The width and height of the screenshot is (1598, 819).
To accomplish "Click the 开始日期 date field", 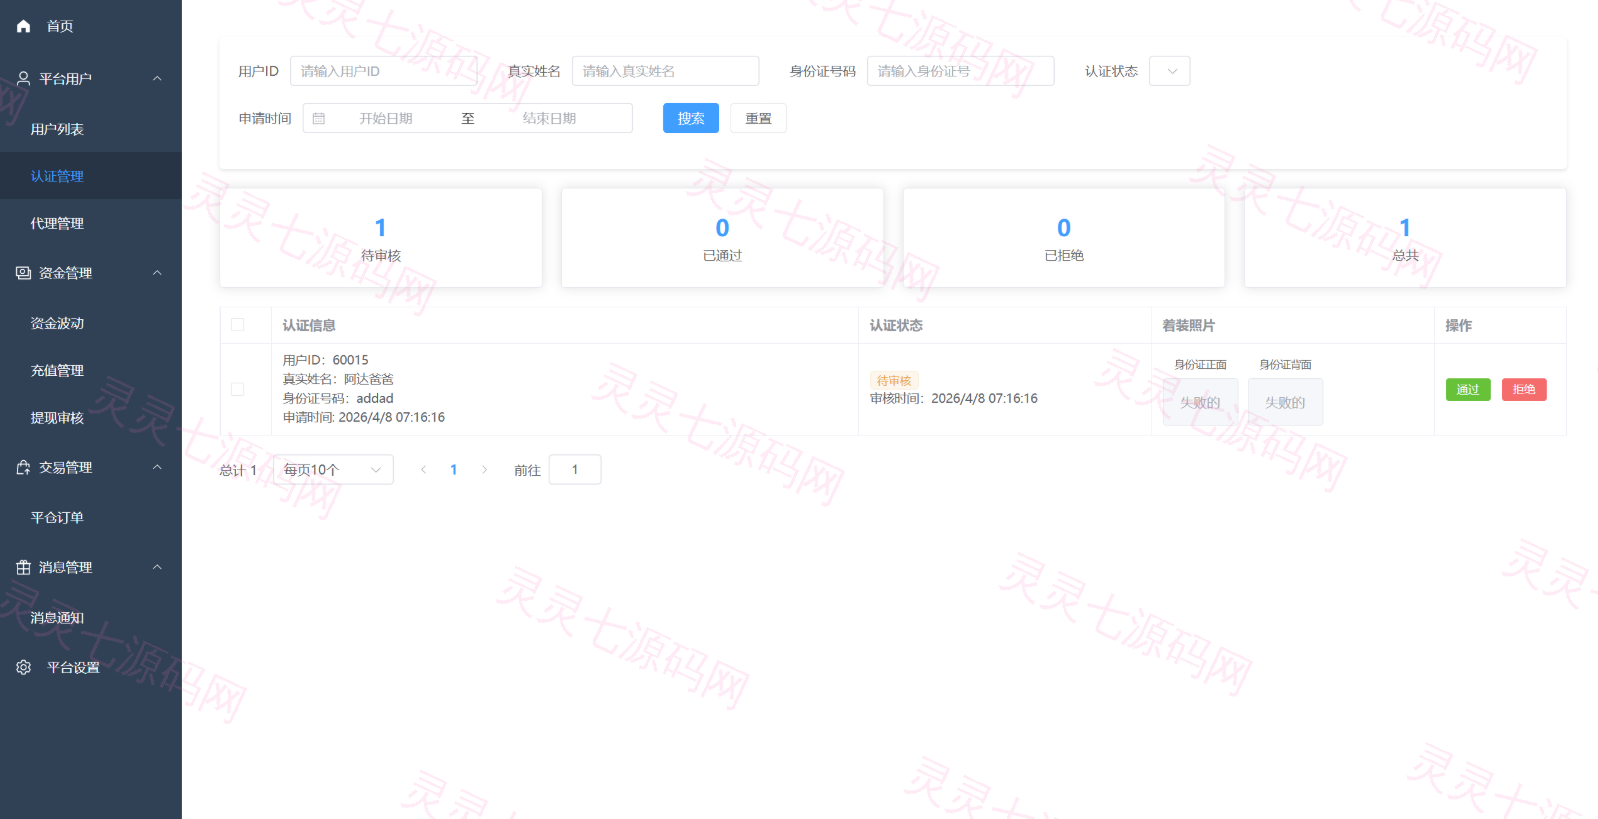I will (x=386, y=118).
